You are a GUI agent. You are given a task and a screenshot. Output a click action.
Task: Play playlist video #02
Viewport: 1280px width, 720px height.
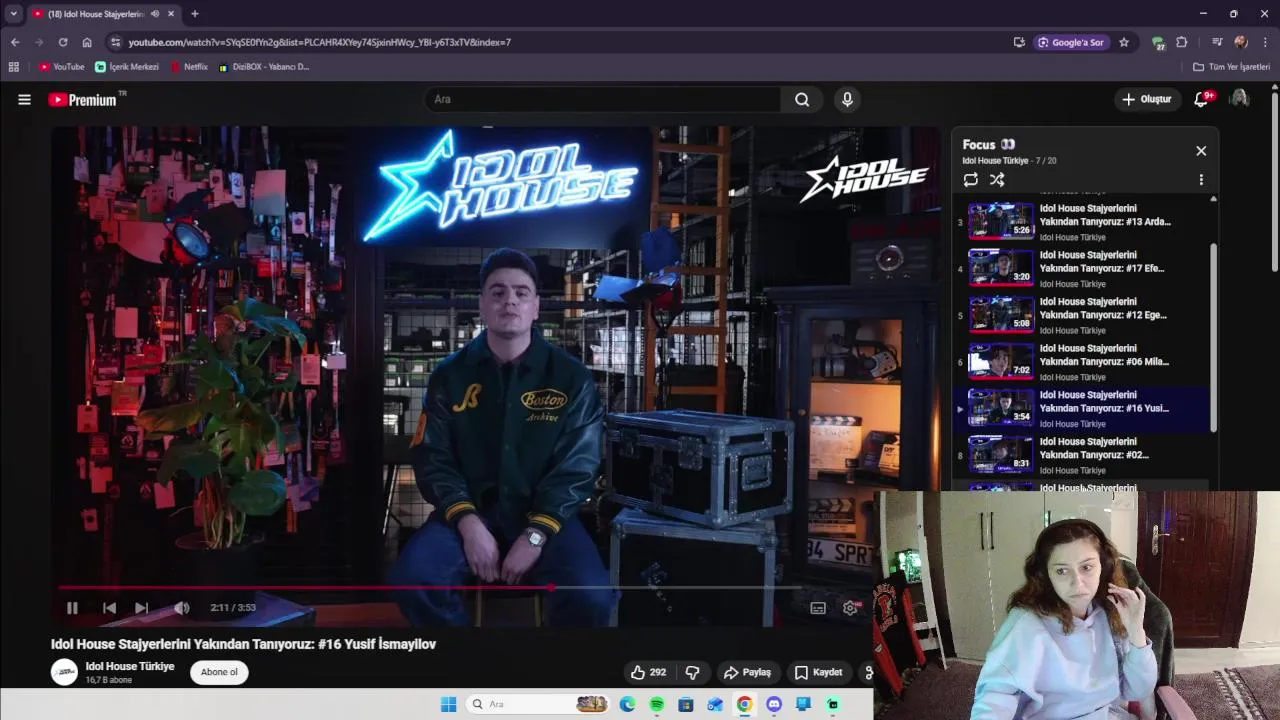[x=1080, y=455]
